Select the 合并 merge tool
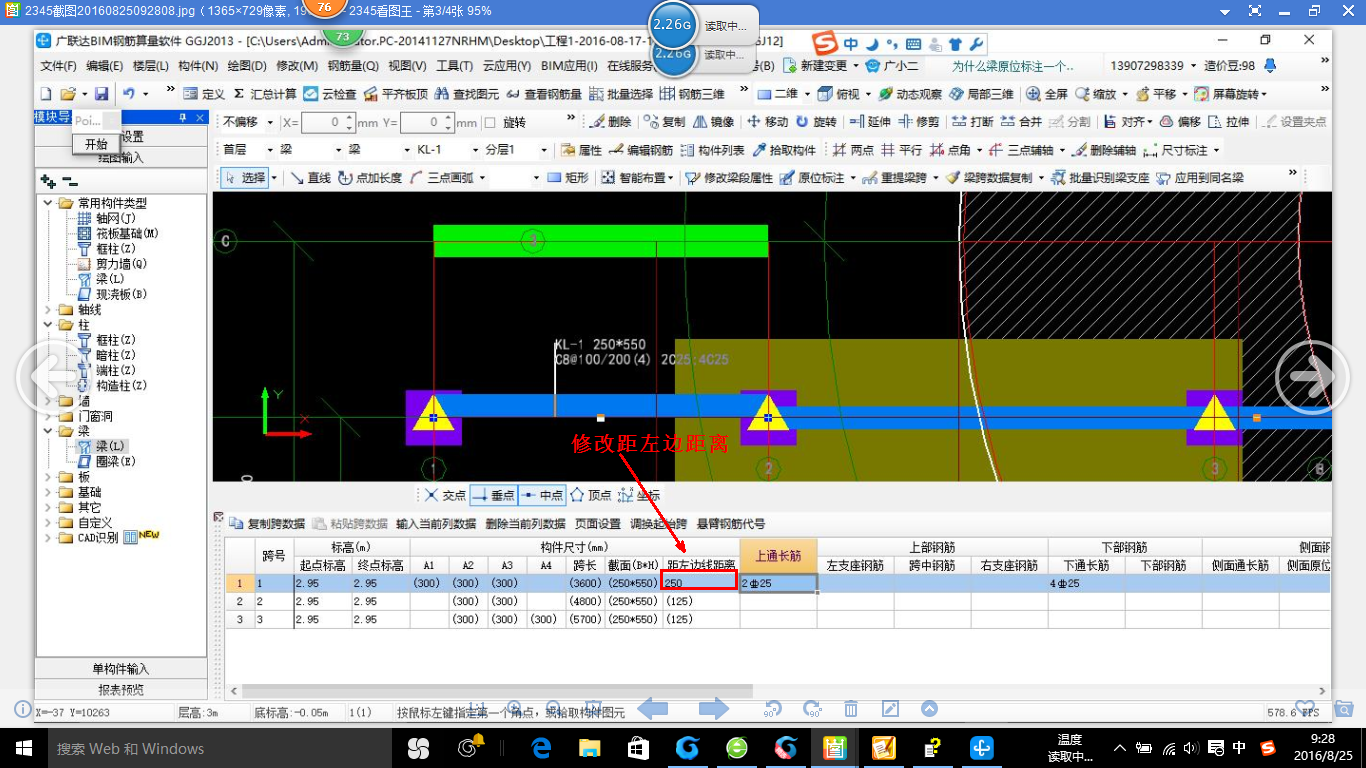The image size is (1366, 768). [1022, 122]
